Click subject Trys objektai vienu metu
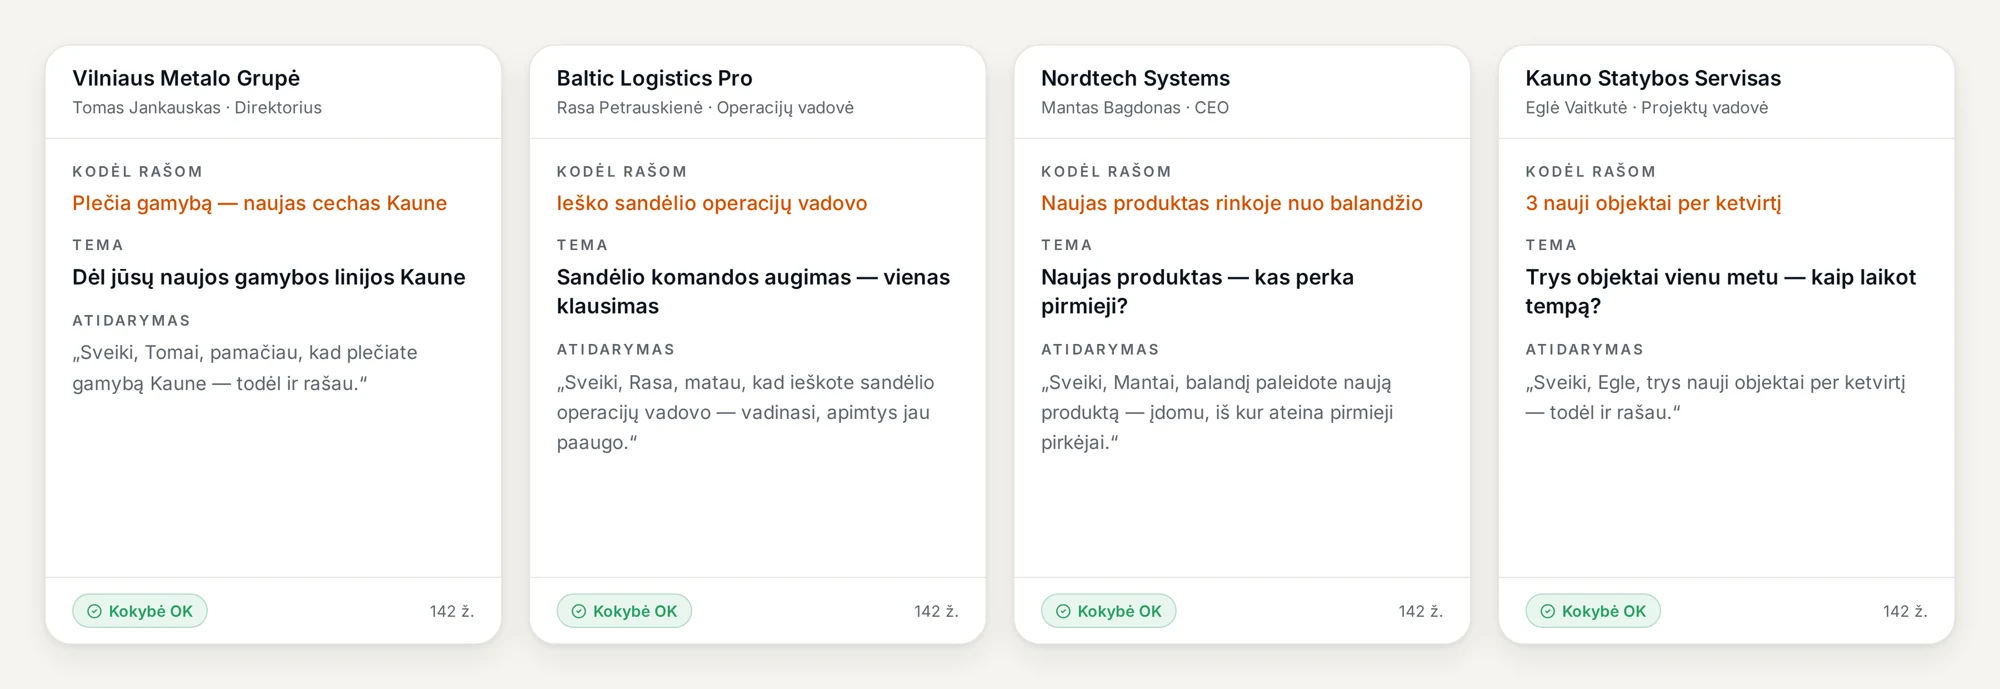Viewport: 2000px width, 689px height. tap(1652, 277)
